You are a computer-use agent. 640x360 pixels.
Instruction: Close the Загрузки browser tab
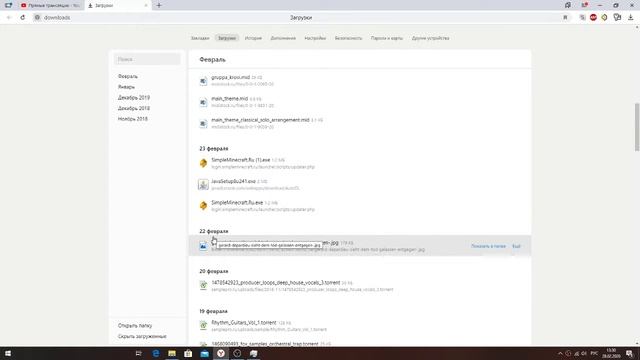tap(146, 5)
